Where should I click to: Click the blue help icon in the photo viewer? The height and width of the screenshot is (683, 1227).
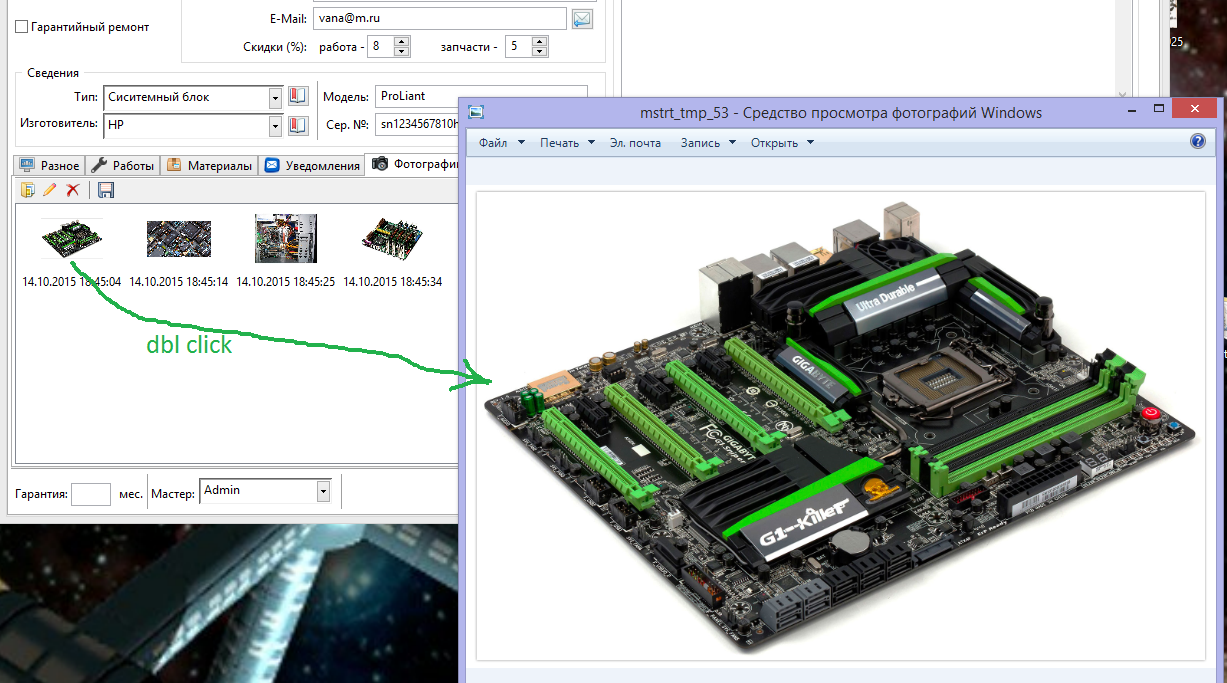(x=1198, y=142)
